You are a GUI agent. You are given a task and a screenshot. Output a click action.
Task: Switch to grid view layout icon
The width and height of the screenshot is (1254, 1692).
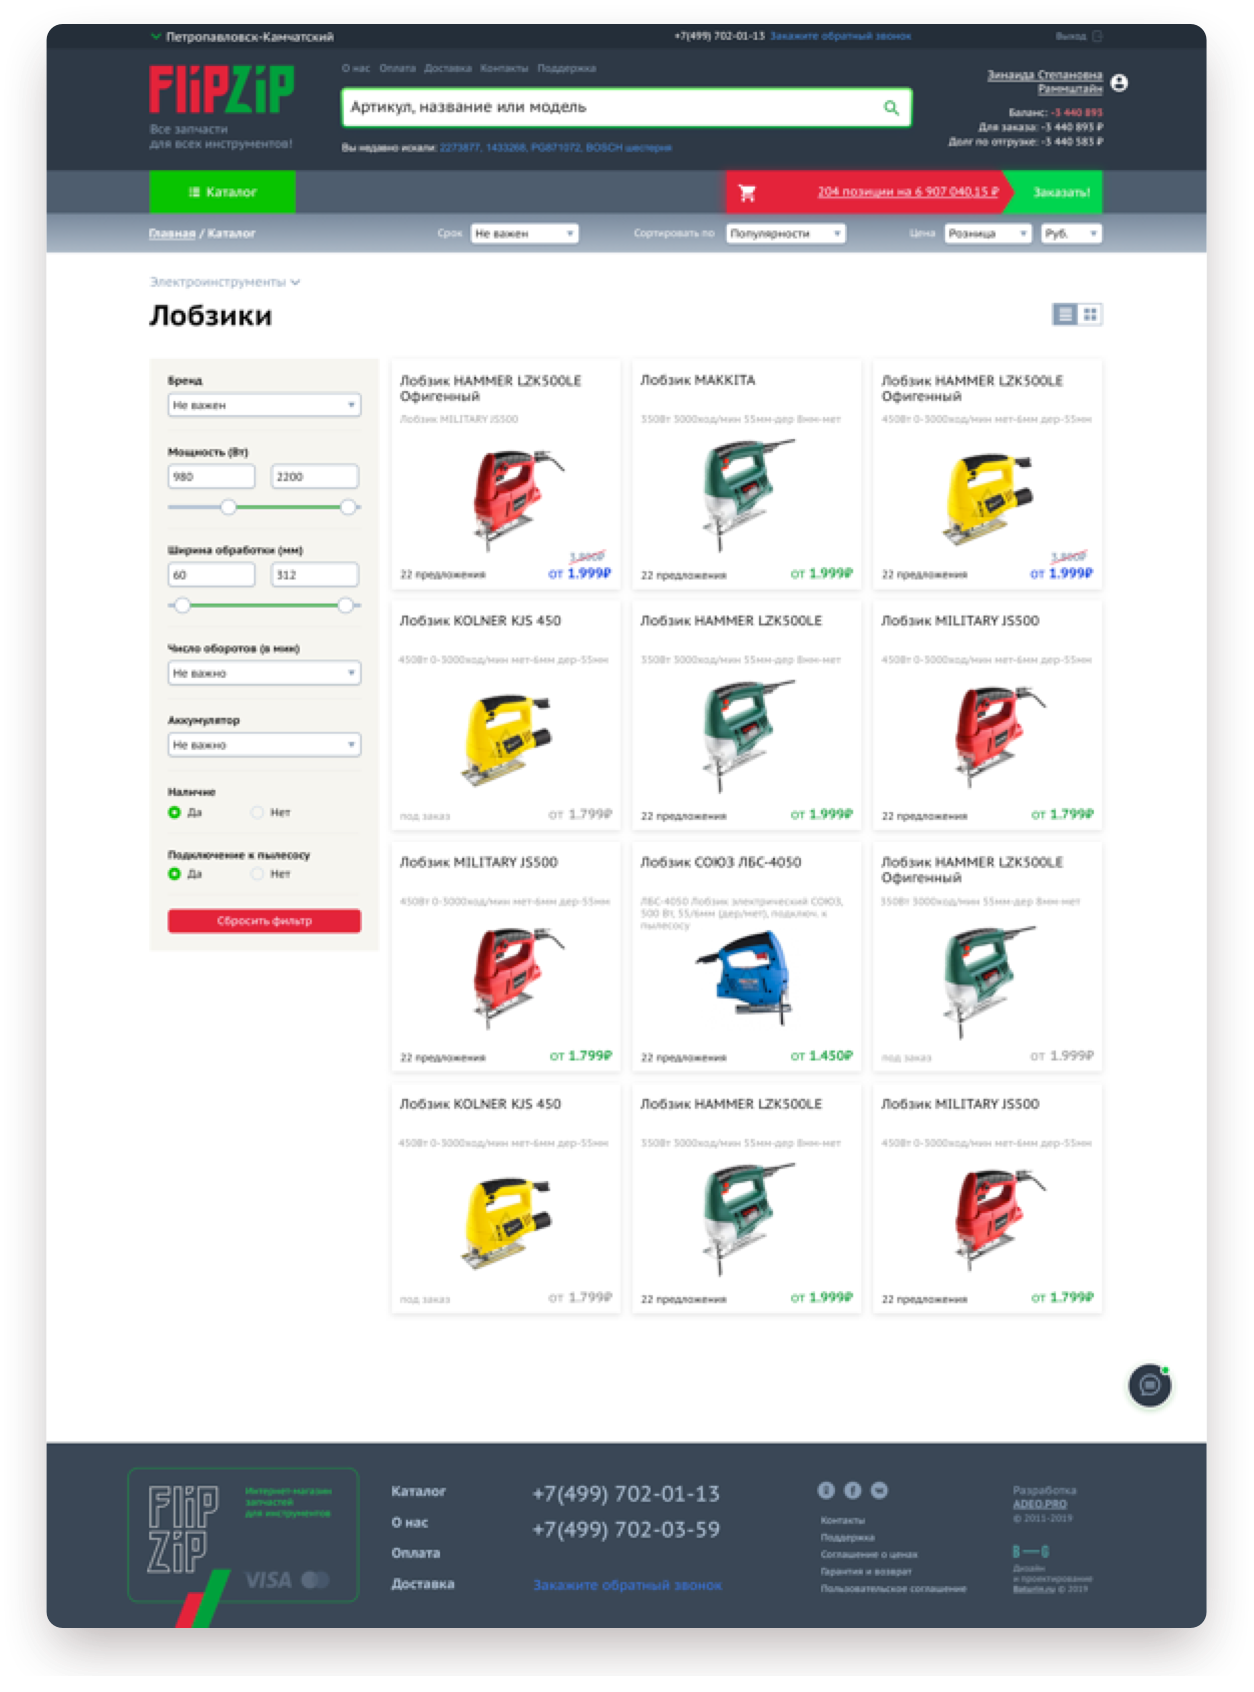(1090, 314)
